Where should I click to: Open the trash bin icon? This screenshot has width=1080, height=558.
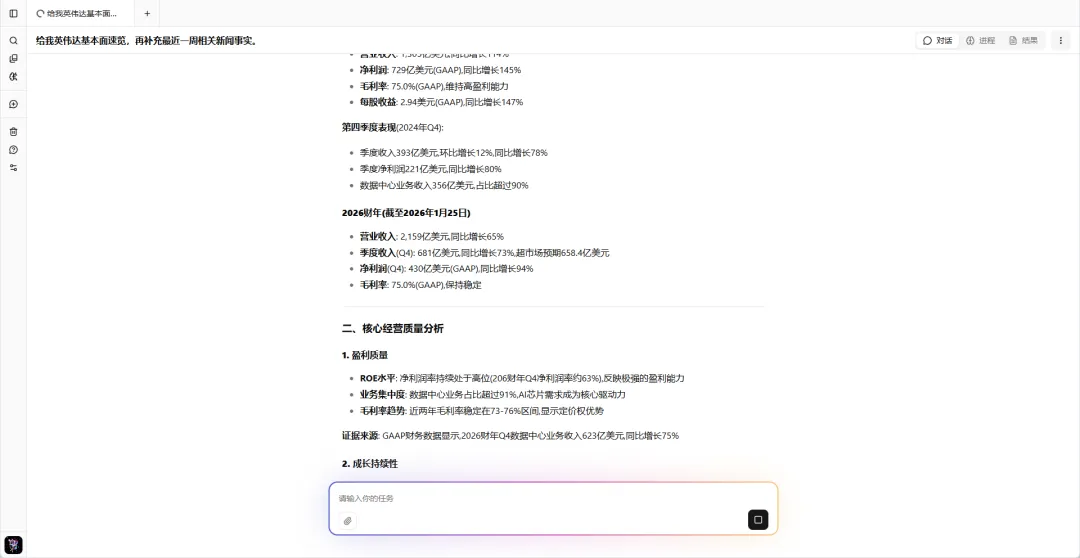(13, 132)
